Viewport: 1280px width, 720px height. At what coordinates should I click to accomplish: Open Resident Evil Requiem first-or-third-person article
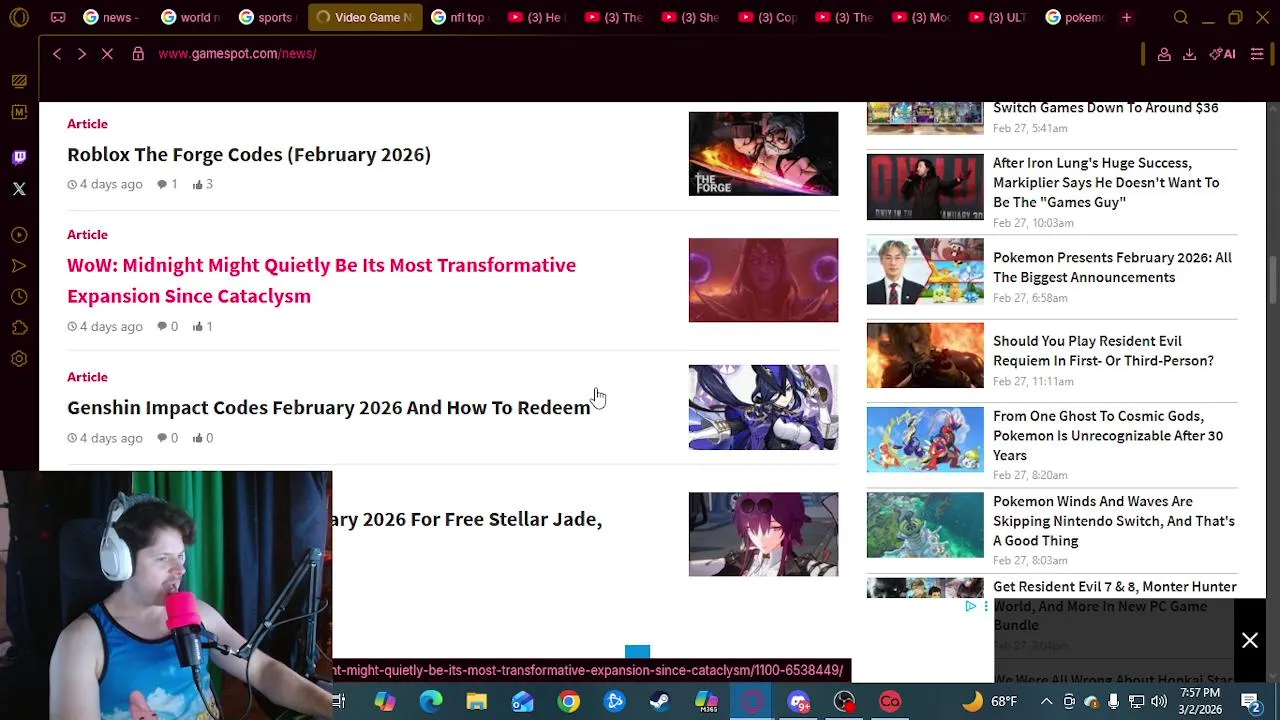pyautogui.click(x=1103, y=351)
